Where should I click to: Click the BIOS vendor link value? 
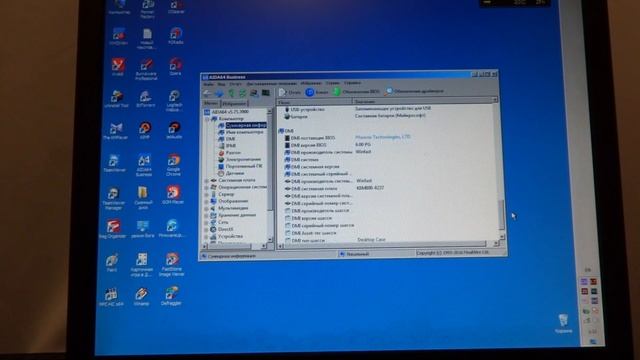(383, 137)
